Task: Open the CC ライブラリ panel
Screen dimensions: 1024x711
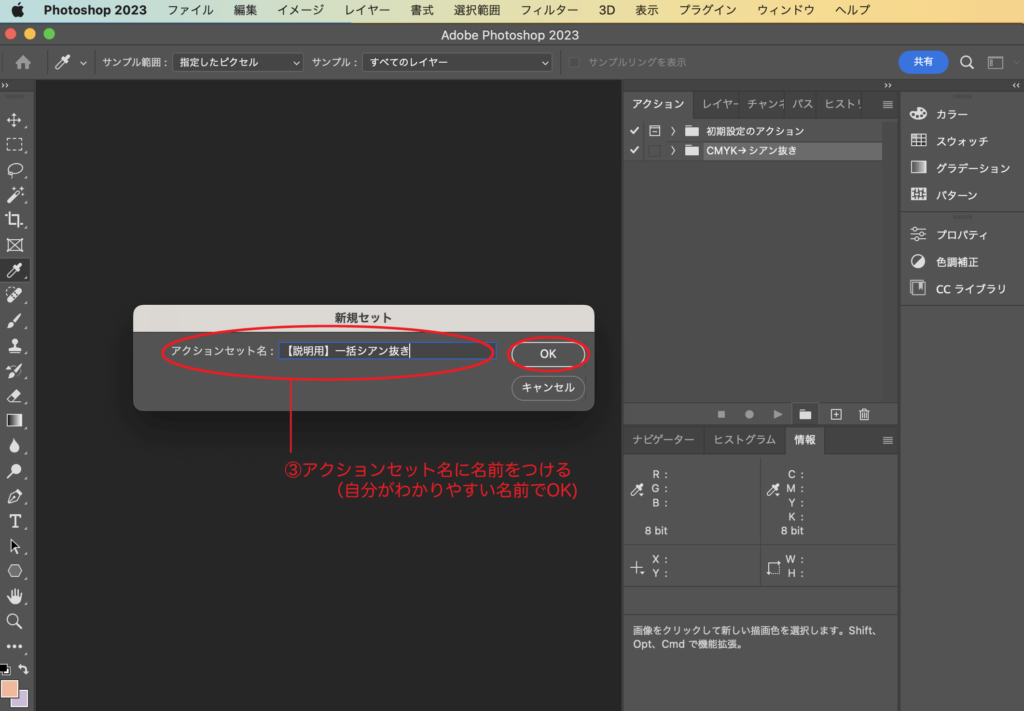Action: (x=958, y=288)
